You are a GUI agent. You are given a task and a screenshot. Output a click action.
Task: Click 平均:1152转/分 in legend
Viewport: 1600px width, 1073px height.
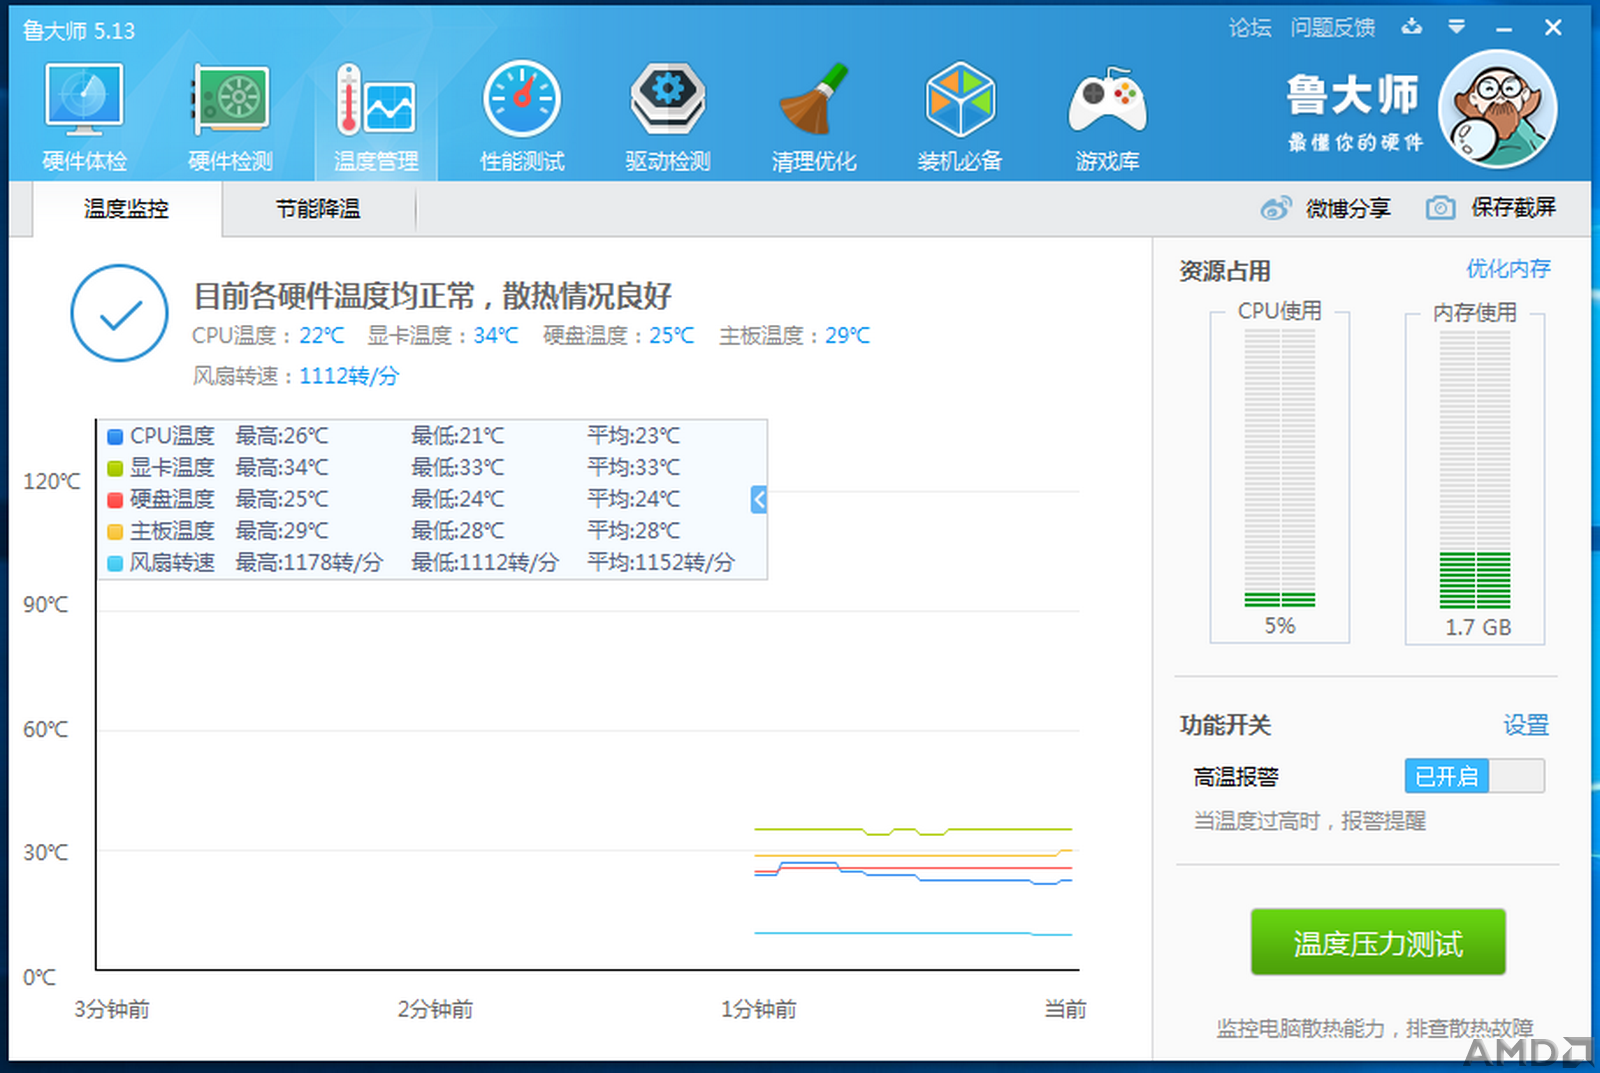(661, 563)
